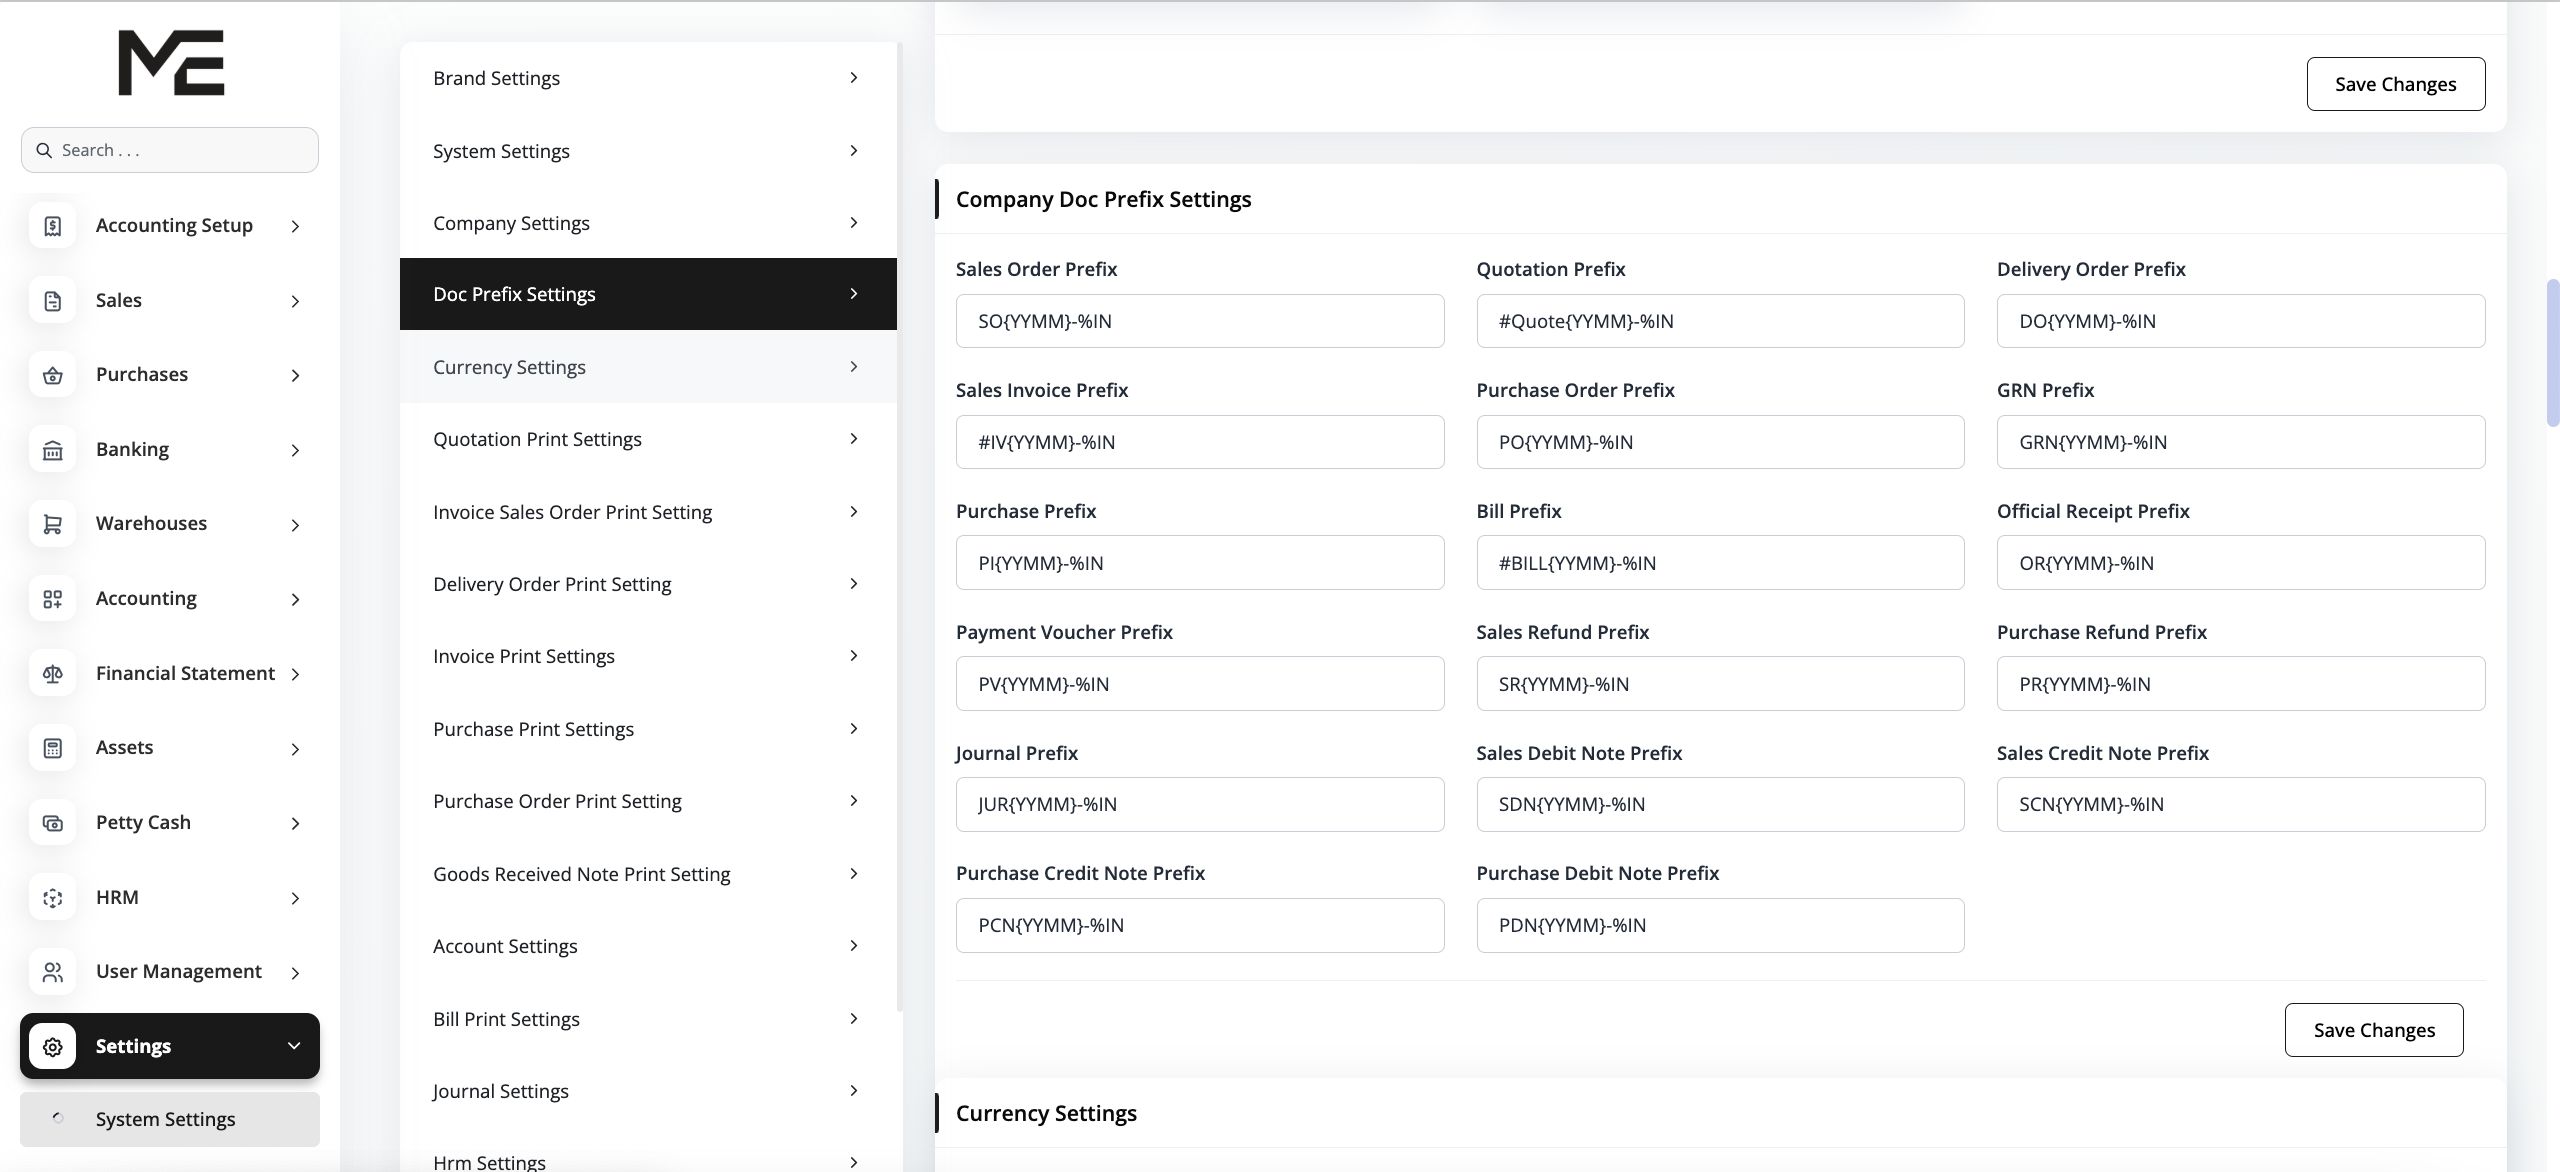
Task: Click the Quotation Prefix input field
Action: point(1720,321)
